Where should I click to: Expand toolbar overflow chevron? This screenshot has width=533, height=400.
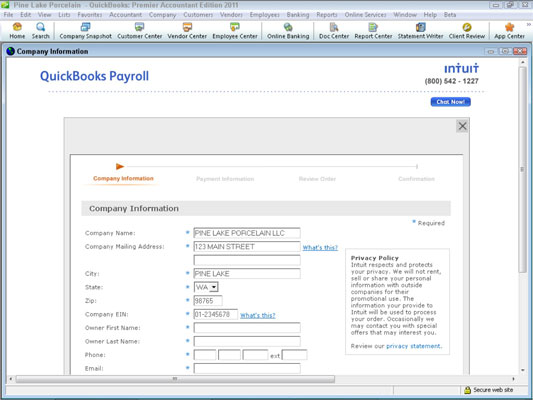[x=529, y=24]
